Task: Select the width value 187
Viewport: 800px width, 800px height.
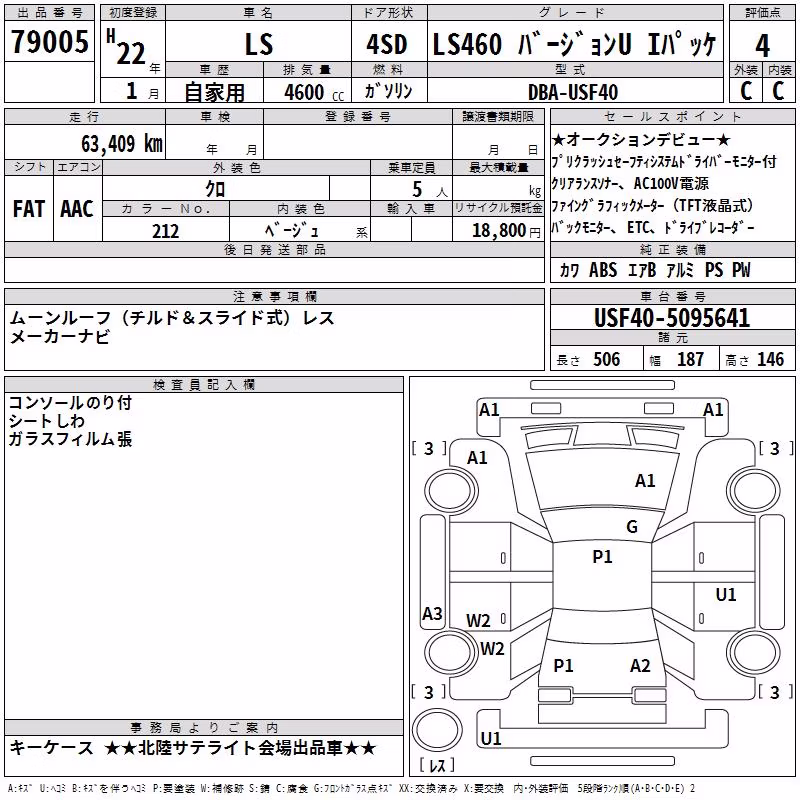Action: point(690,359)
